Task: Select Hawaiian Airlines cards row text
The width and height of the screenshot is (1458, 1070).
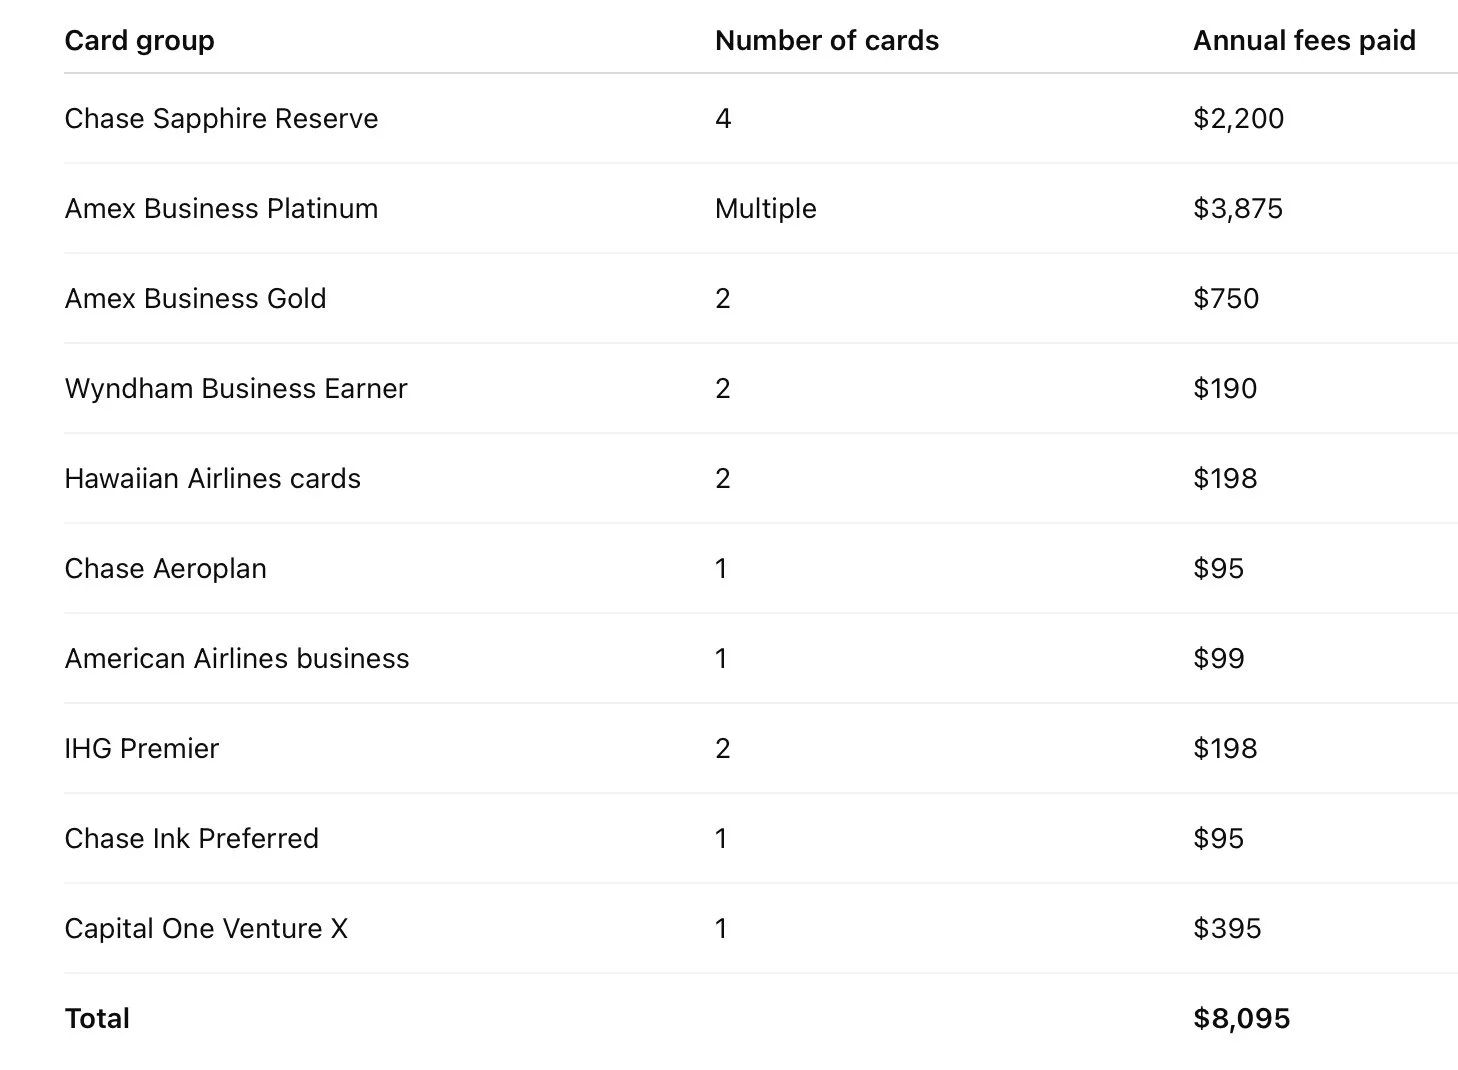Action: [212, 479]
